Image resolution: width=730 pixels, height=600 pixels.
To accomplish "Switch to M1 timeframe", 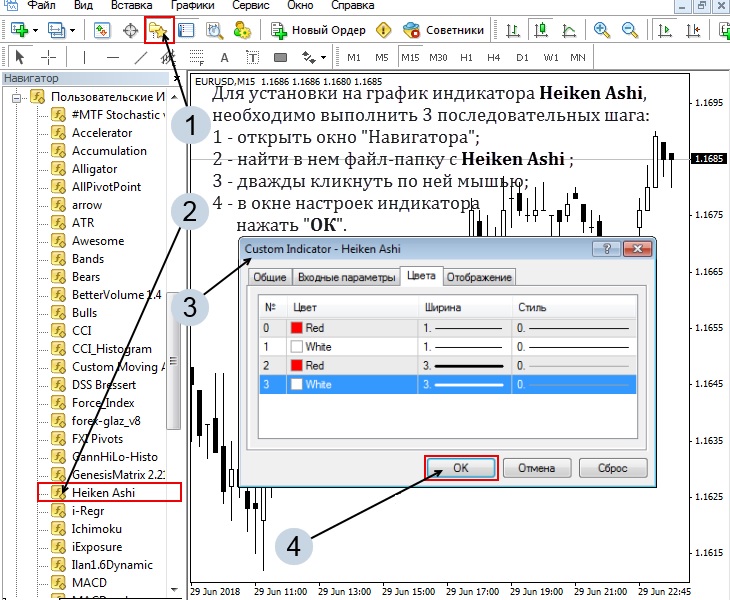I will coord(354,58).
